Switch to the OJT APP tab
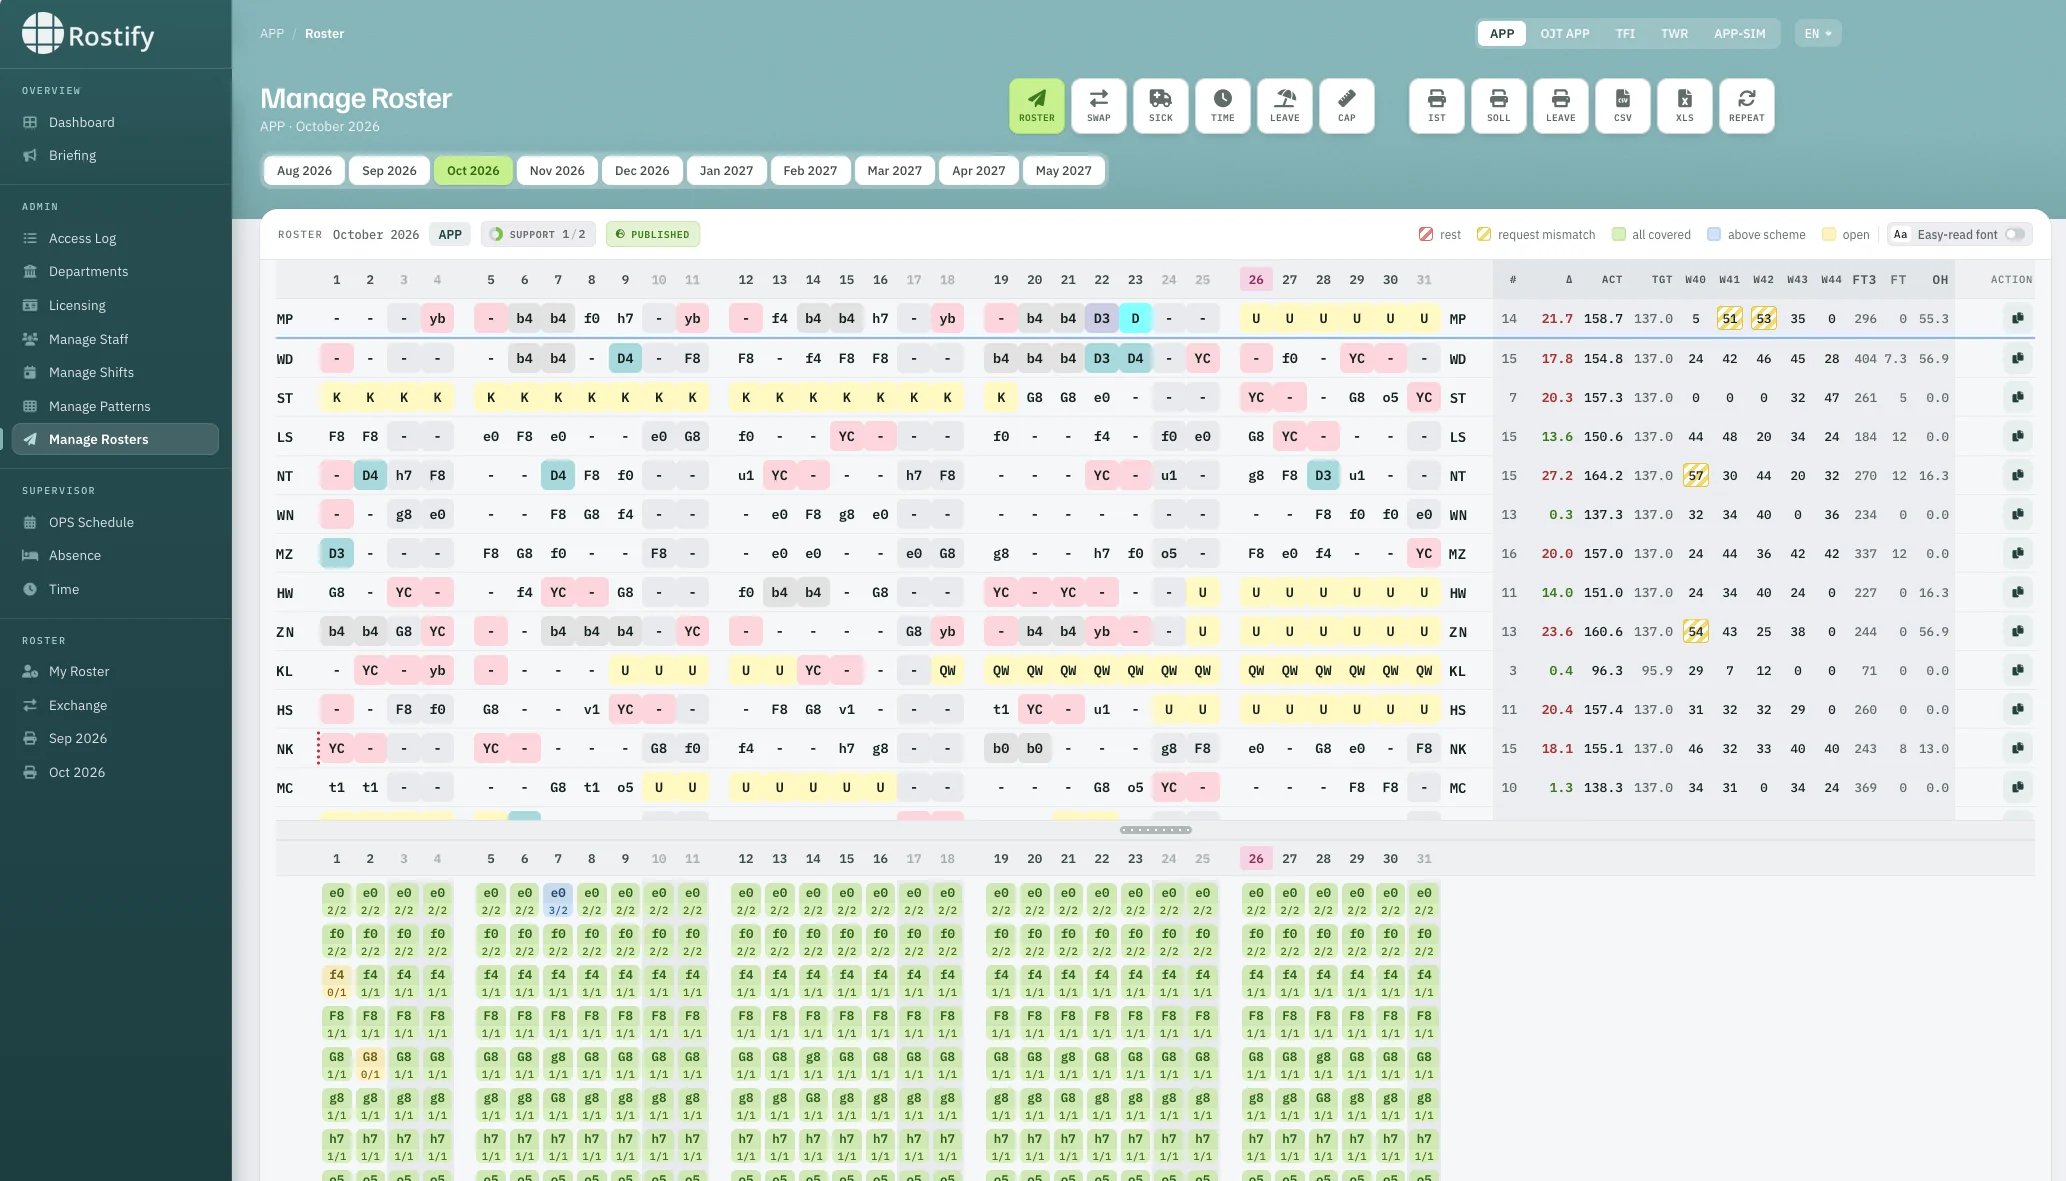 point(1564,33)
